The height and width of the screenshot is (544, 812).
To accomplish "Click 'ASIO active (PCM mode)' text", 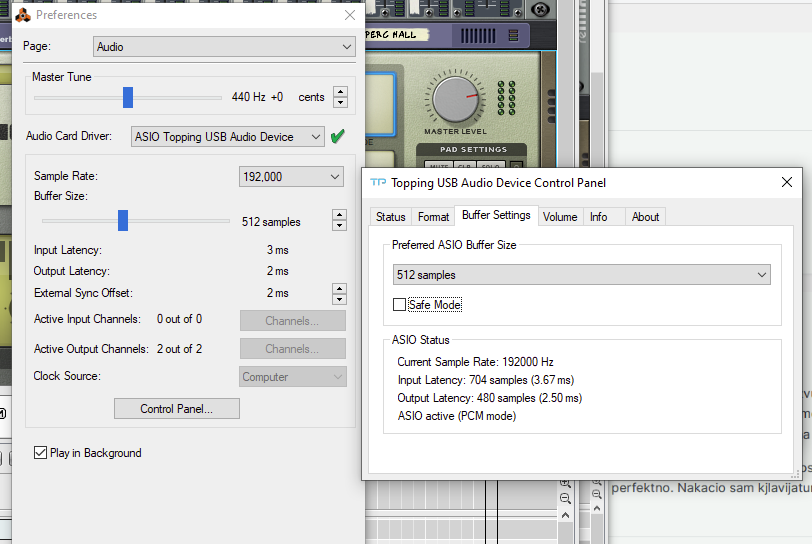I will pos(457,416).
